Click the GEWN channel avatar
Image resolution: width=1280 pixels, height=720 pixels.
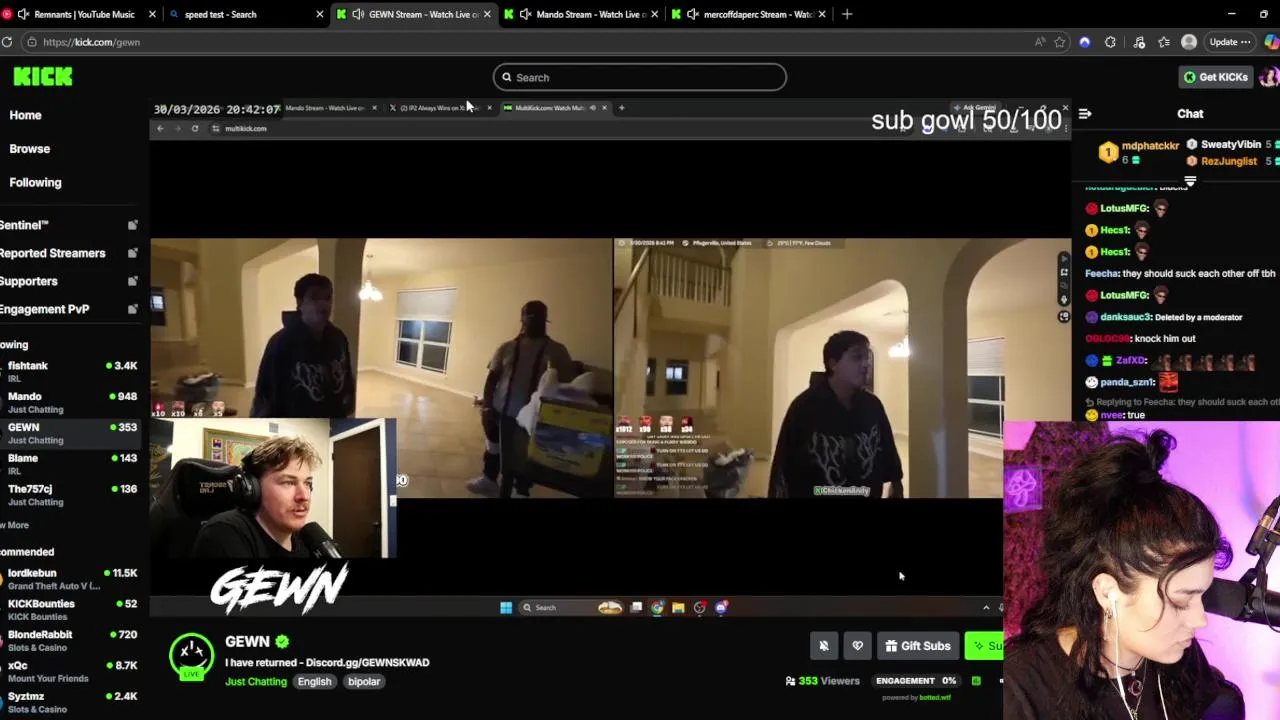(191, 655)
